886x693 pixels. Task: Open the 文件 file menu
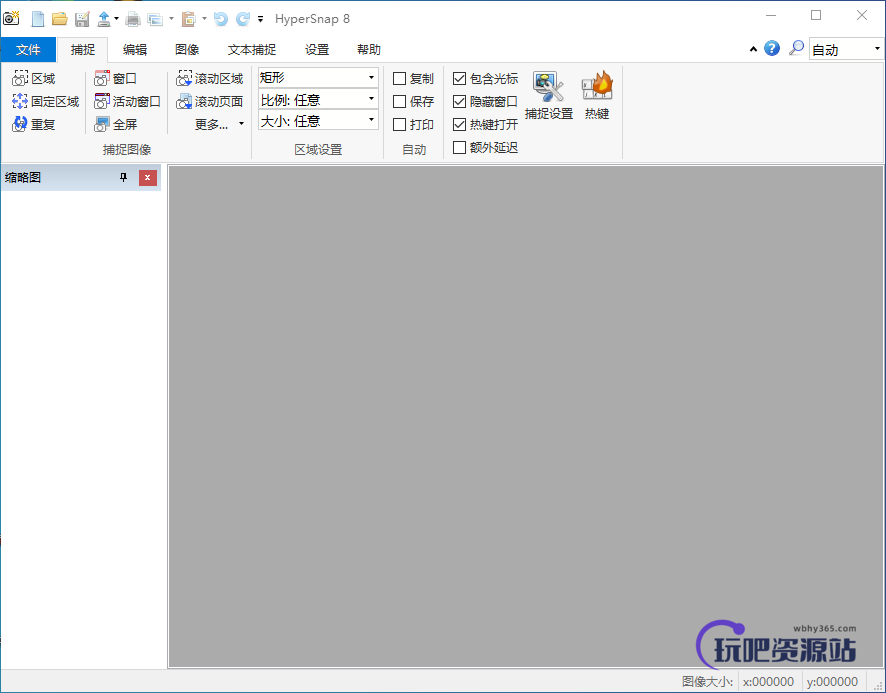click(28, 50)
